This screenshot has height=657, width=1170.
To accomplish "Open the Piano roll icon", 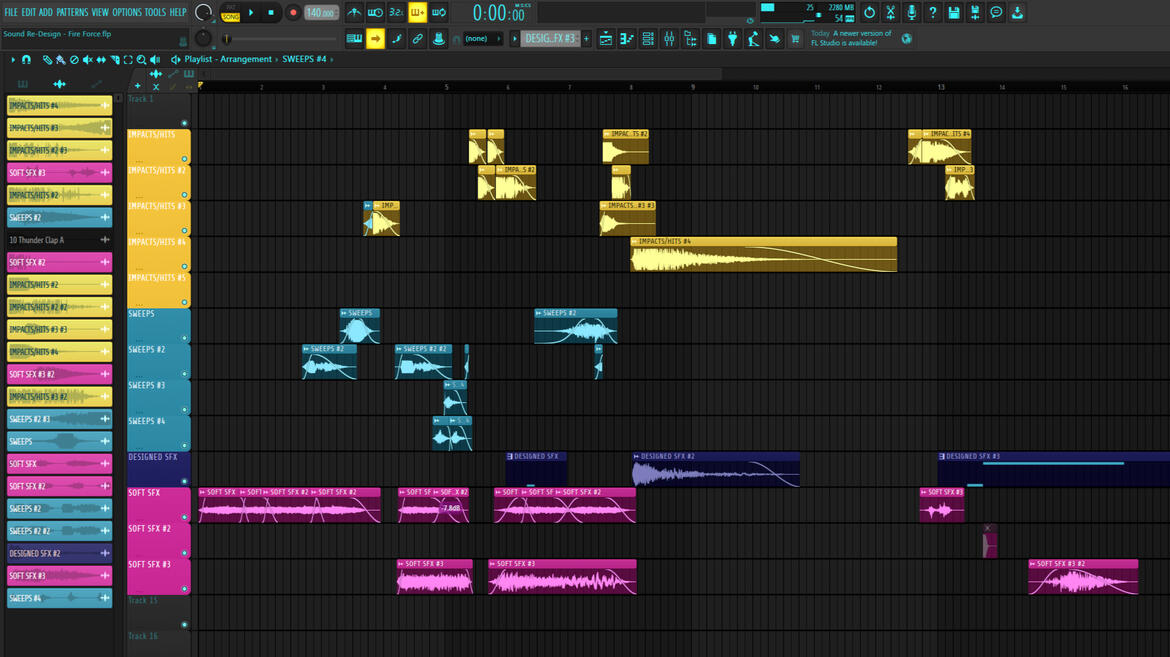I will pos(627,38).
